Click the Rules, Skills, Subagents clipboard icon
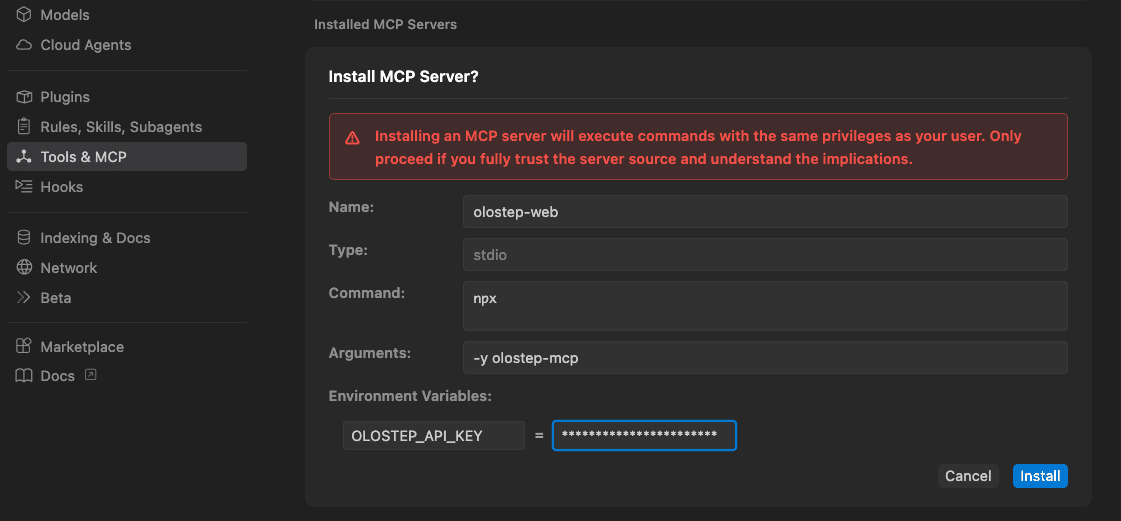Screen dimensions: 1121x521 (x=24, y=126)
